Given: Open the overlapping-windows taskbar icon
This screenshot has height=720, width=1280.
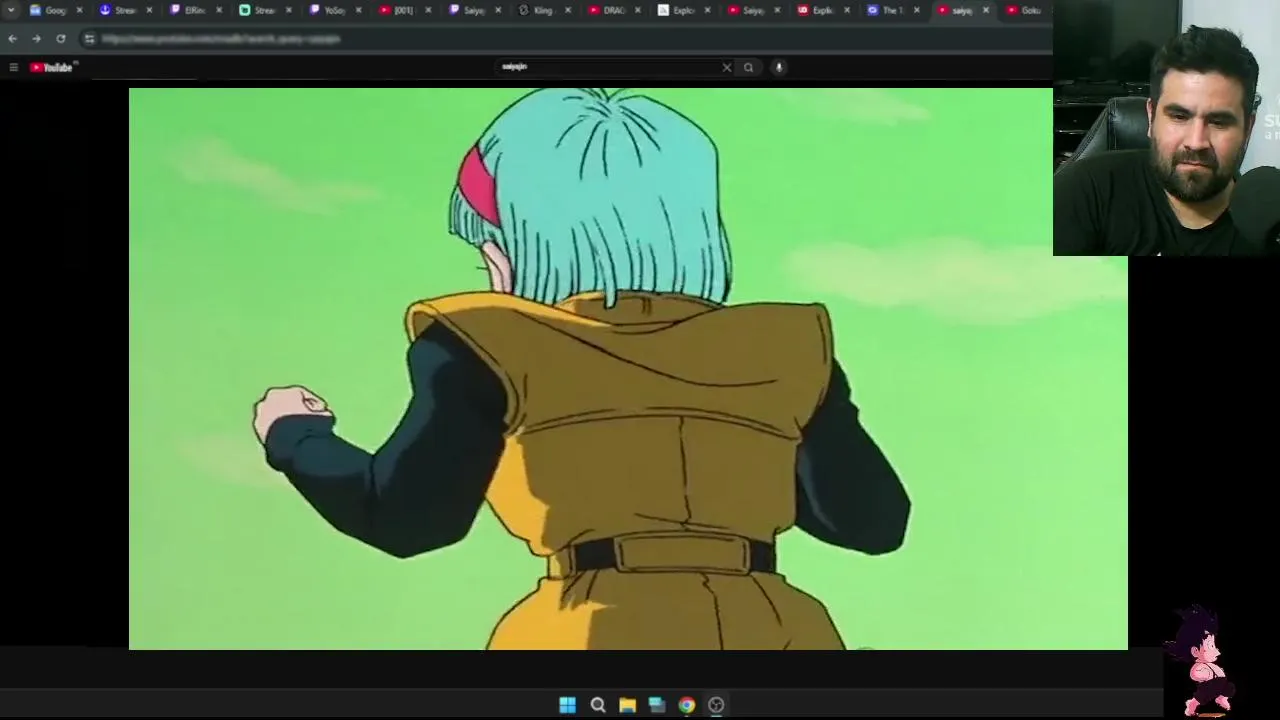Looking at the screenshot, I should pyautogui.click(x=657, y=705).
